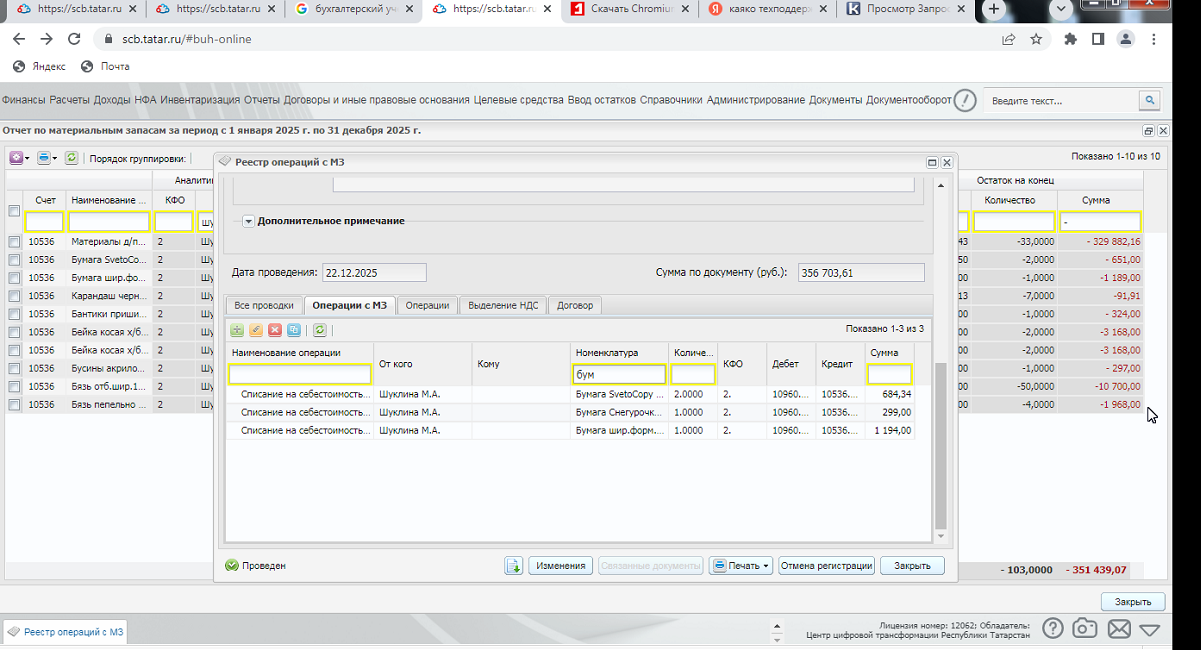1201x650 pixels.
Task: Open Яндекс bookmark
Action: point(39,66)
